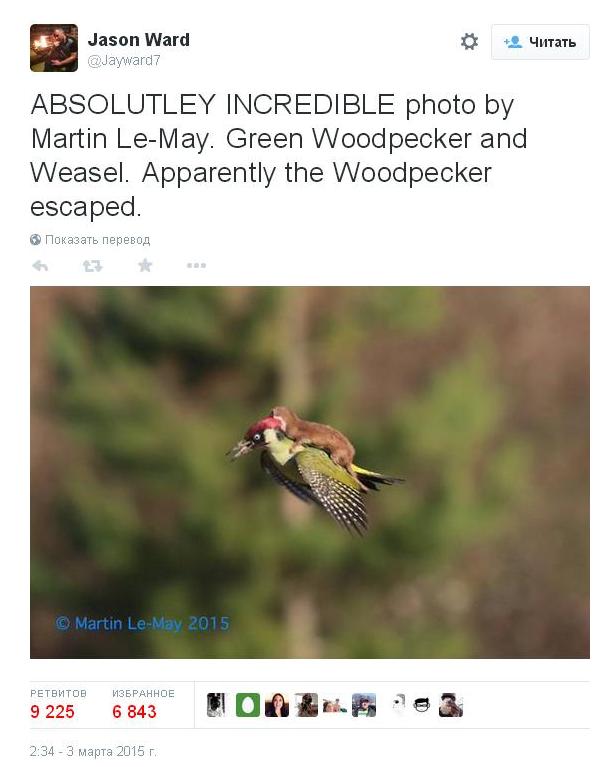Favorite the tweet with the star icon
This screenshot has height=767, width=609.
pos(145,265)
